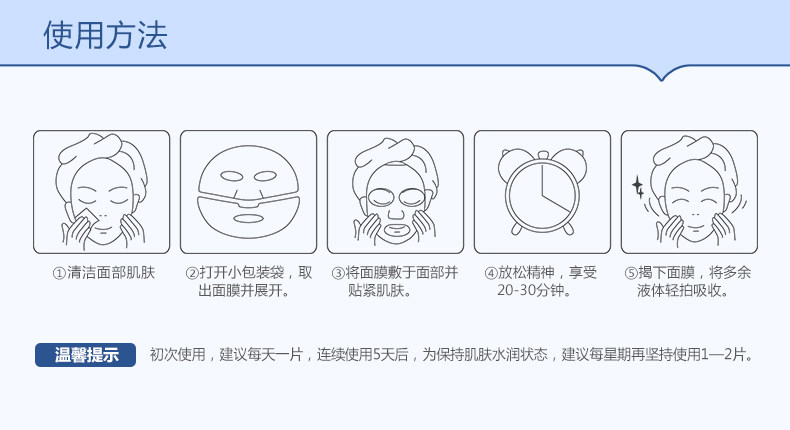Image resolution: width=790 pixels, height=430 pixels.
Task: Select step ② 打开小包装袋 caption
Action: coord(249,281)
